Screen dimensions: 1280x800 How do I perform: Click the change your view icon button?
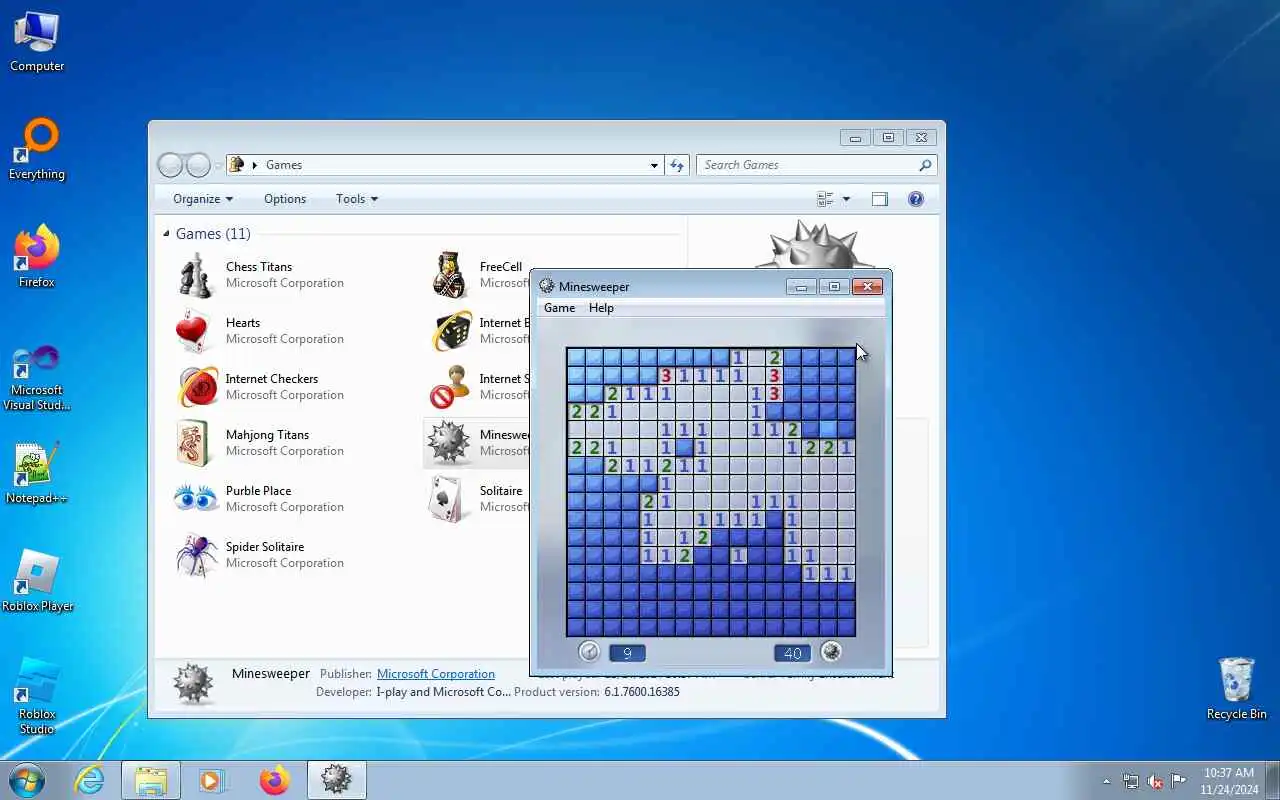click(825, 199)
